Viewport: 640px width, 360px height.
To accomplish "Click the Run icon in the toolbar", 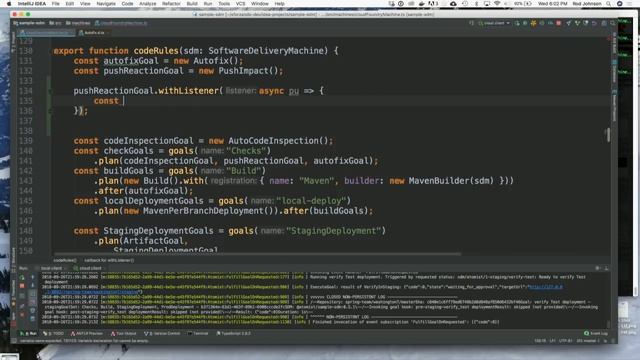I will coord(517,23).
